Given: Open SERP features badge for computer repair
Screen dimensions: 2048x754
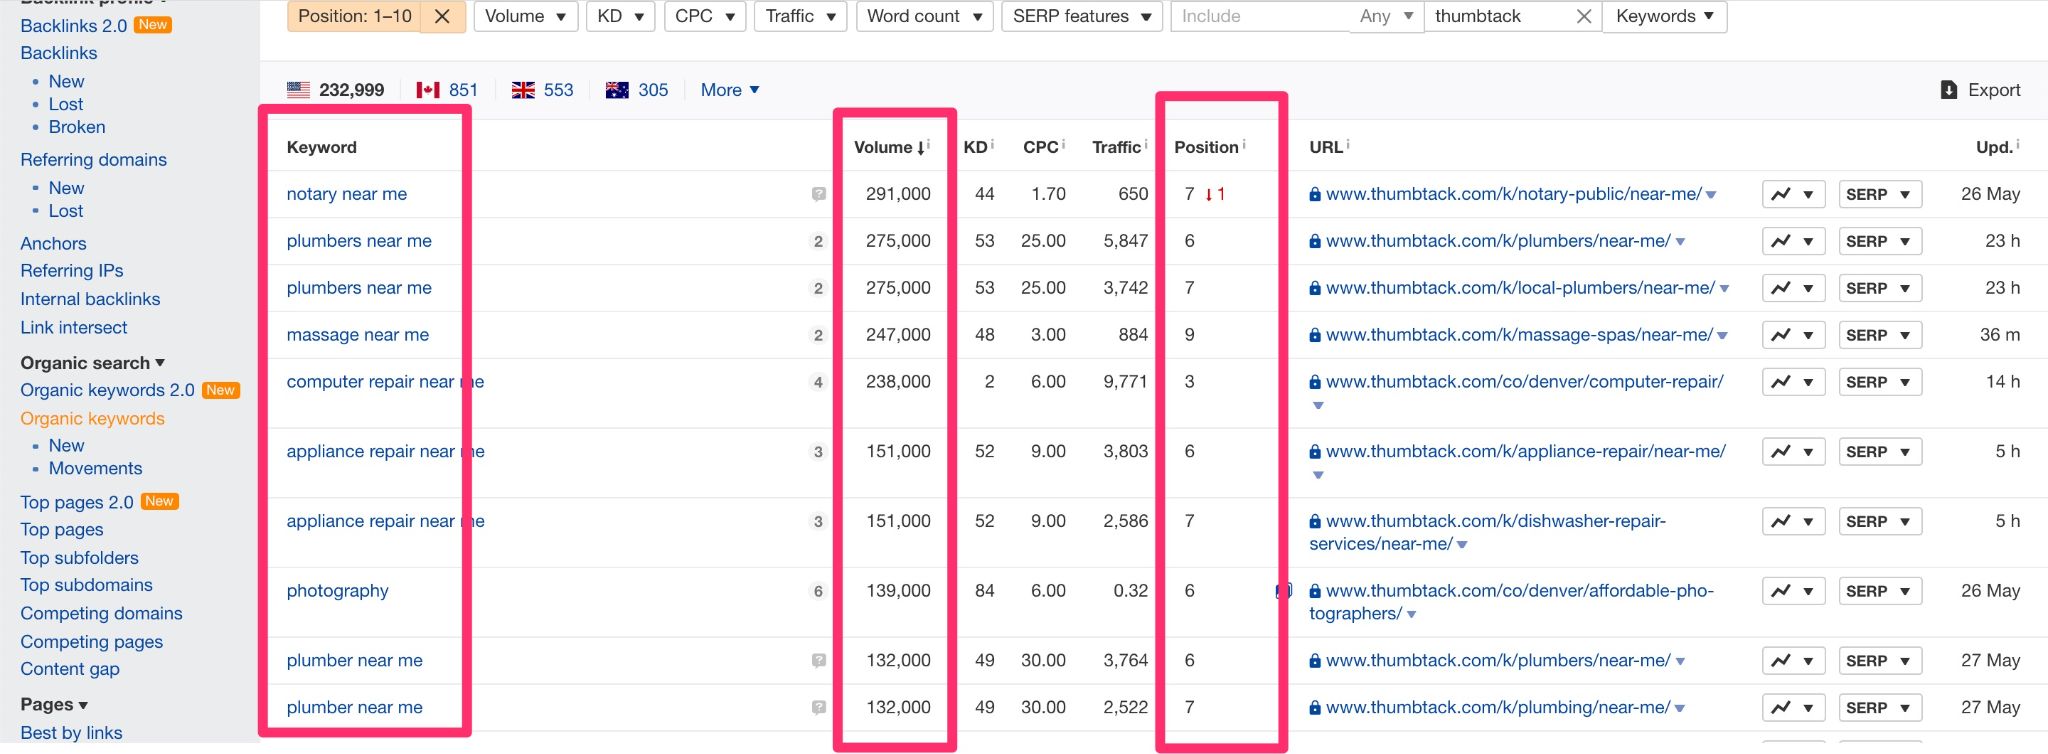Looking at the screenshot, I should pos(818,382).
